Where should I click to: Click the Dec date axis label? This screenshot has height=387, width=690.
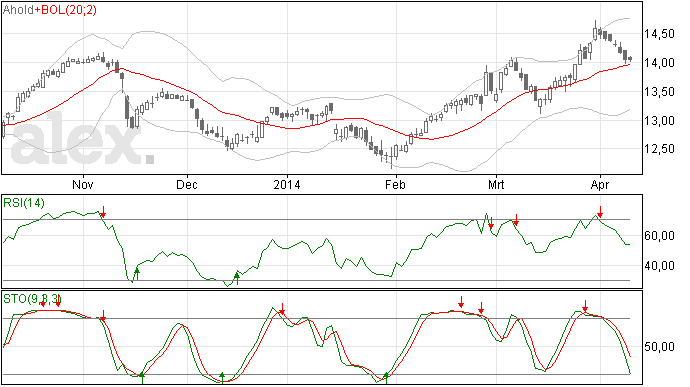point(187,184)
